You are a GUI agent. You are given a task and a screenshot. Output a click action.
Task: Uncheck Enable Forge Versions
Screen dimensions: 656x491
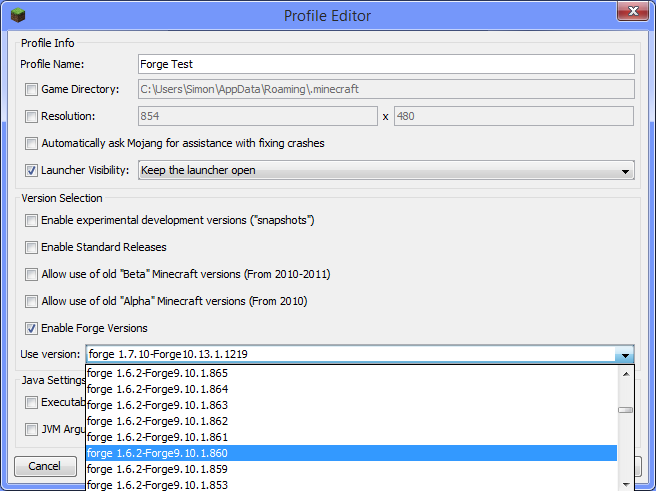point(31,328)
